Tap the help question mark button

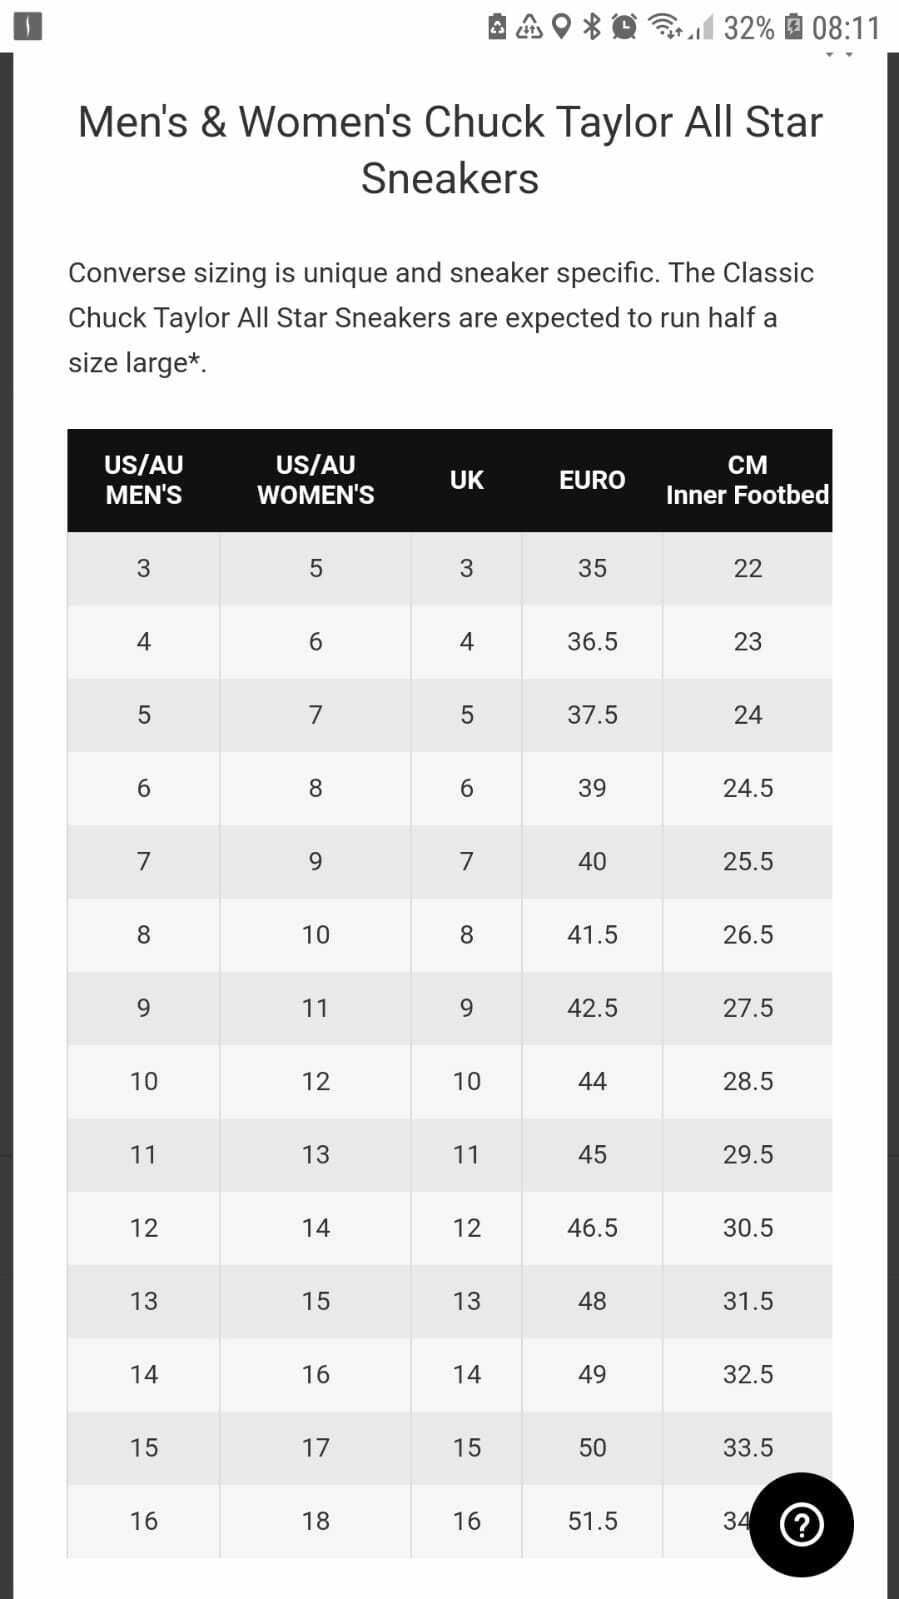coord(801,1524)
